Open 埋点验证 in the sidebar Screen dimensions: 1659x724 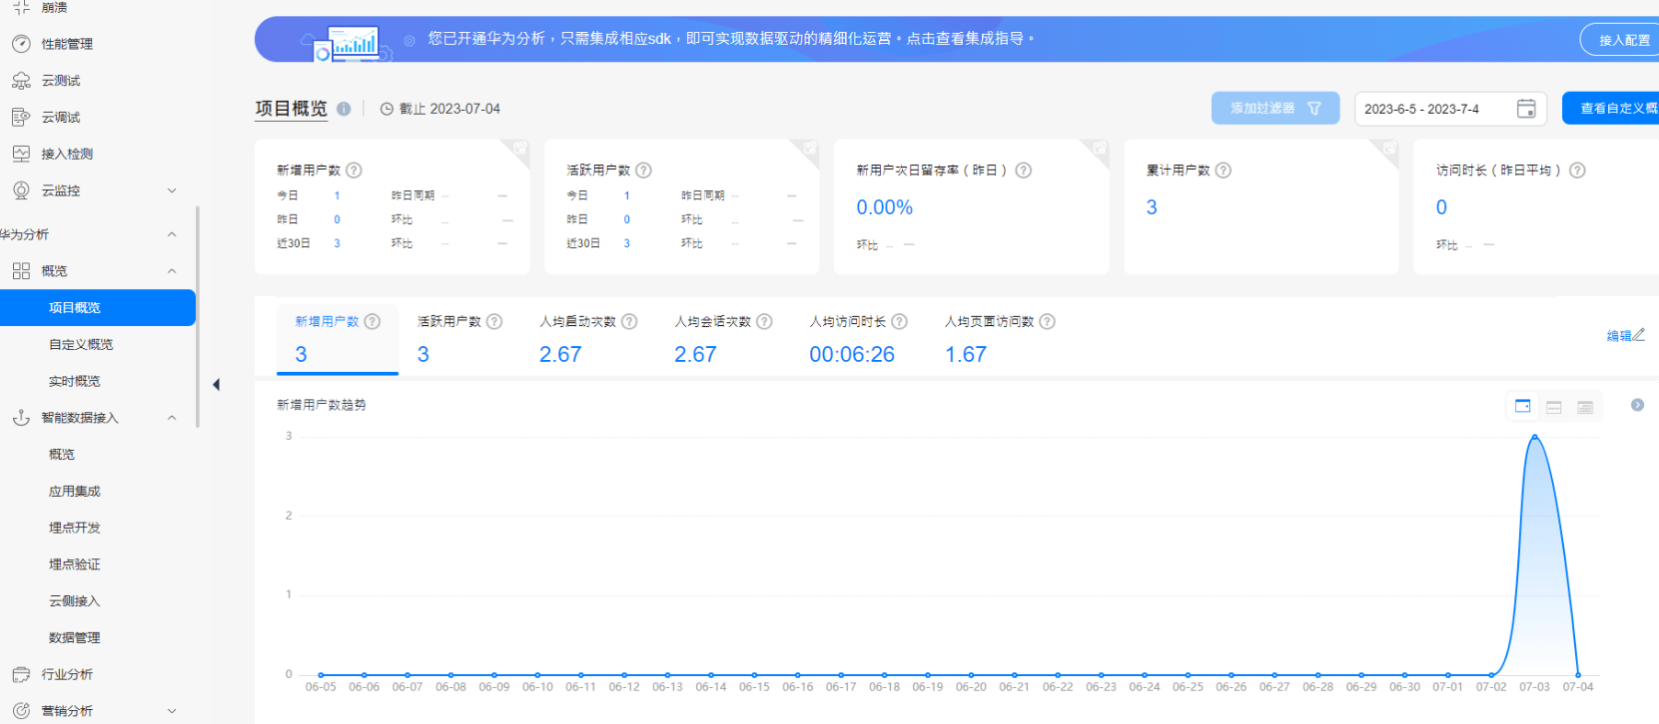click(75, 565)
